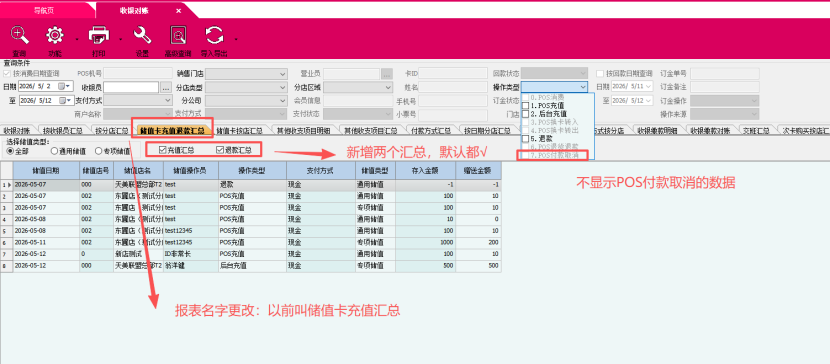This screenshot has height=364, width=830.
Task: Switch to the 按分店汇总 tab
Action: click(x=112, y=130)
